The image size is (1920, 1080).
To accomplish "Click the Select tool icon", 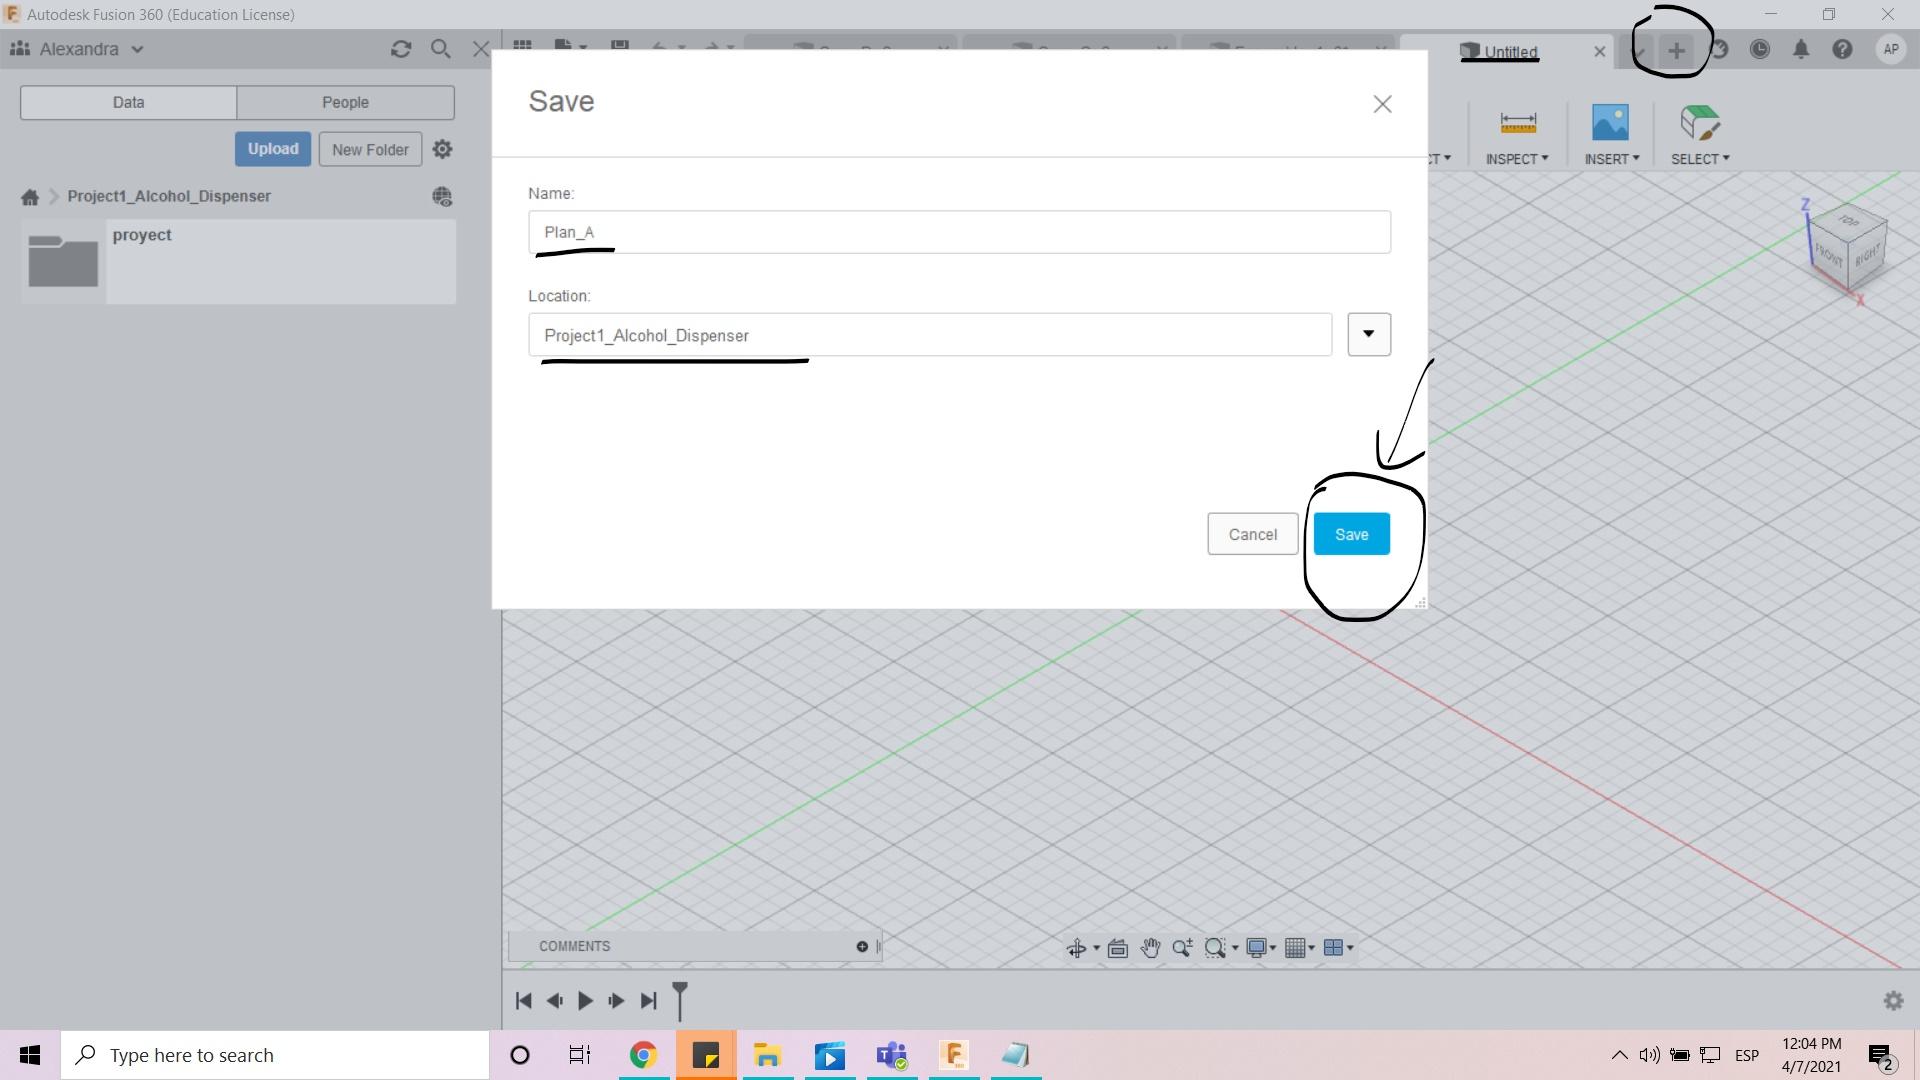I will tap(1699, 124).
